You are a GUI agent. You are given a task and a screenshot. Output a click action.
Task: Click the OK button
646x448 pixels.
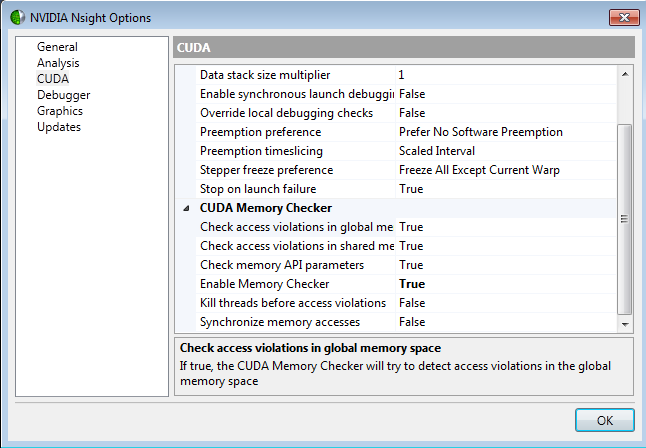(x=604, y=420)
